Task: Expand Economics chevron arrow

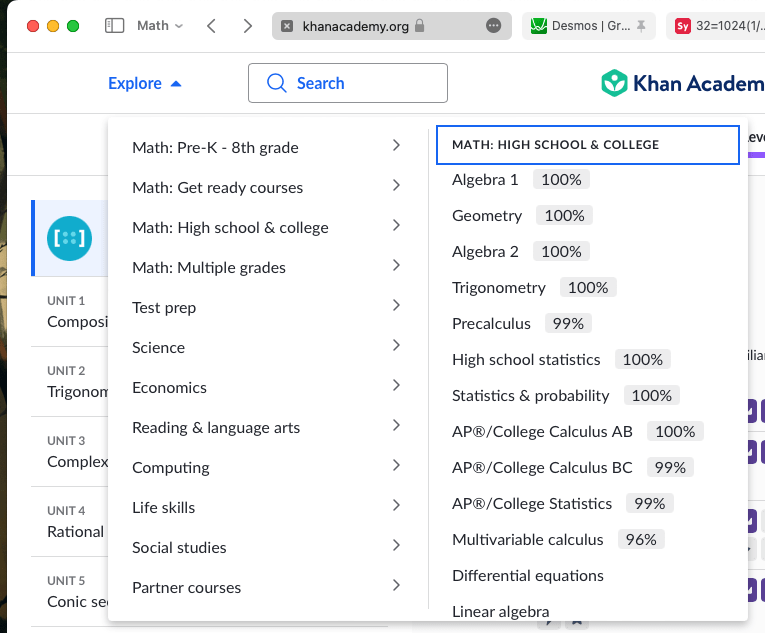Action: pyautogui.click(x=396, y=386)
